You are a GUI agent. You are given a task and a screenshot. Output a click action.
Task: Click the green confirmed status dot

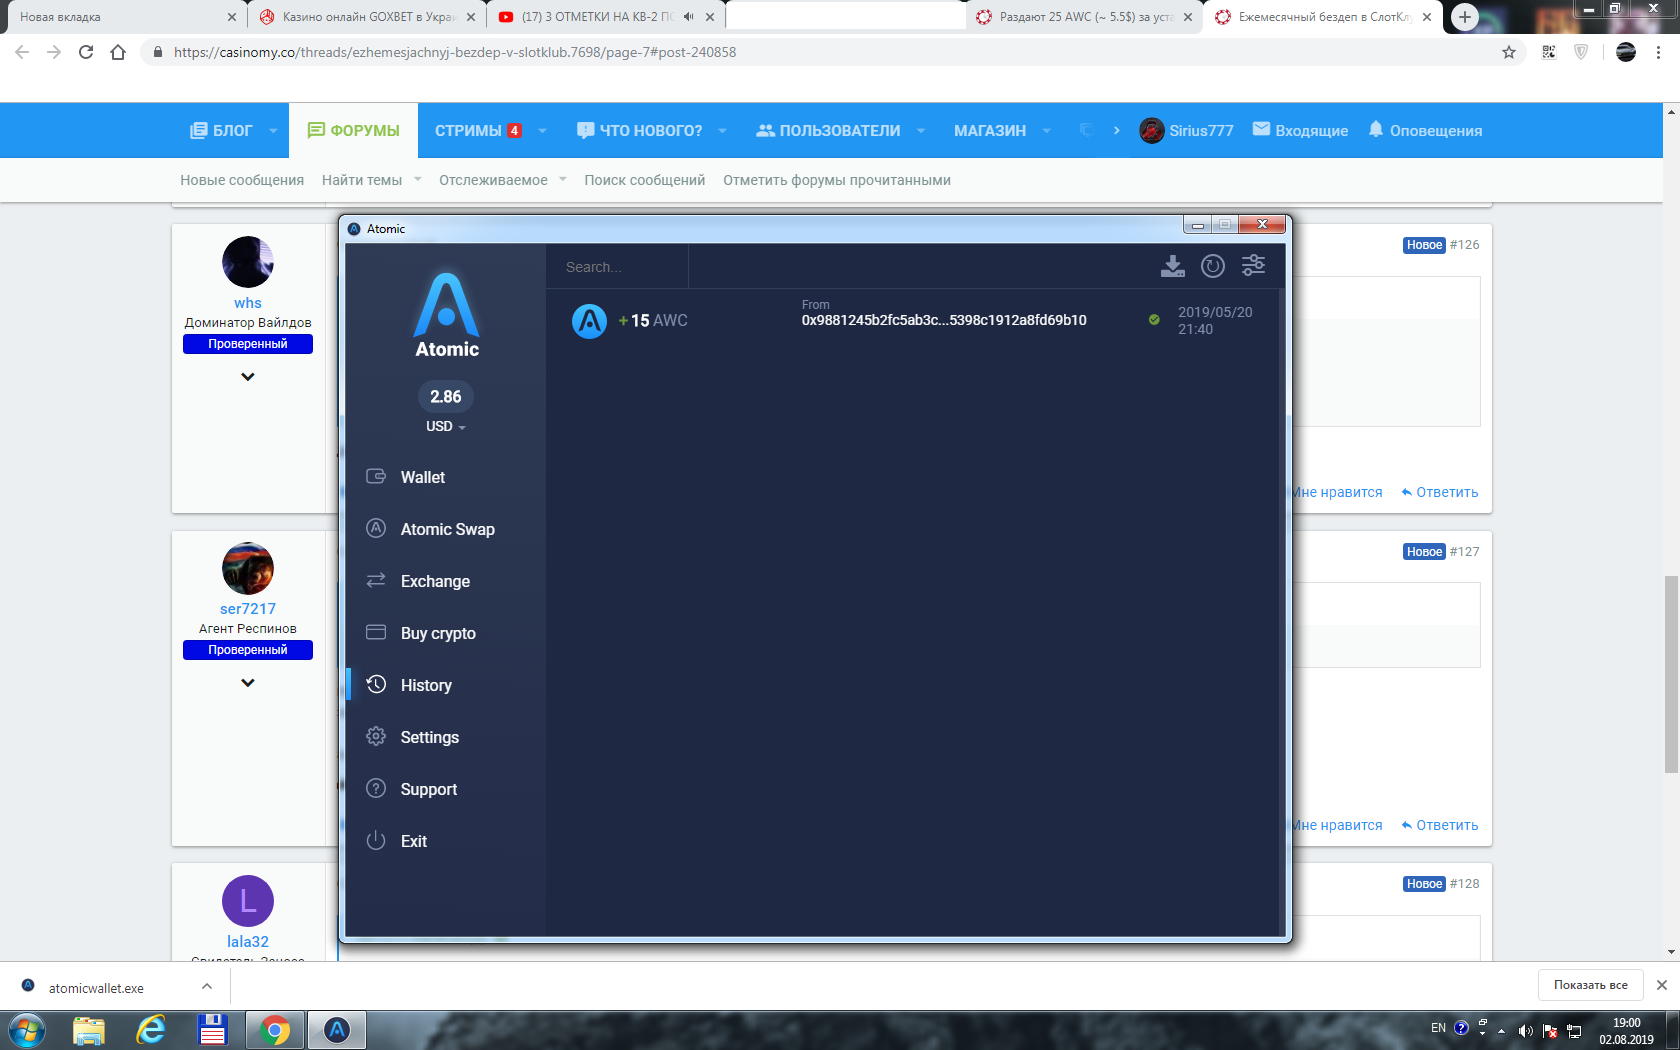point(1154,320)
